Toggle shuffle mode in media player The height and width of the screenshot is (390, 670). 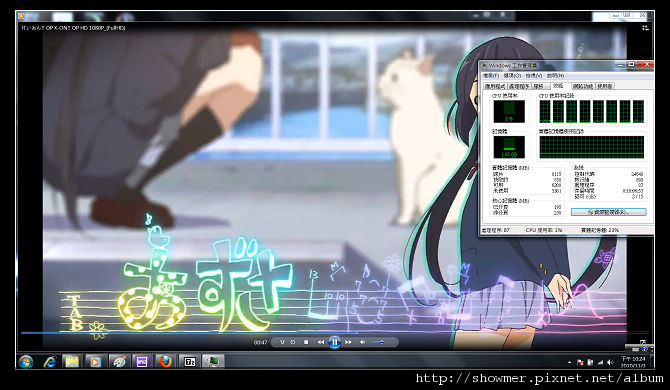[x=282, y=342]
